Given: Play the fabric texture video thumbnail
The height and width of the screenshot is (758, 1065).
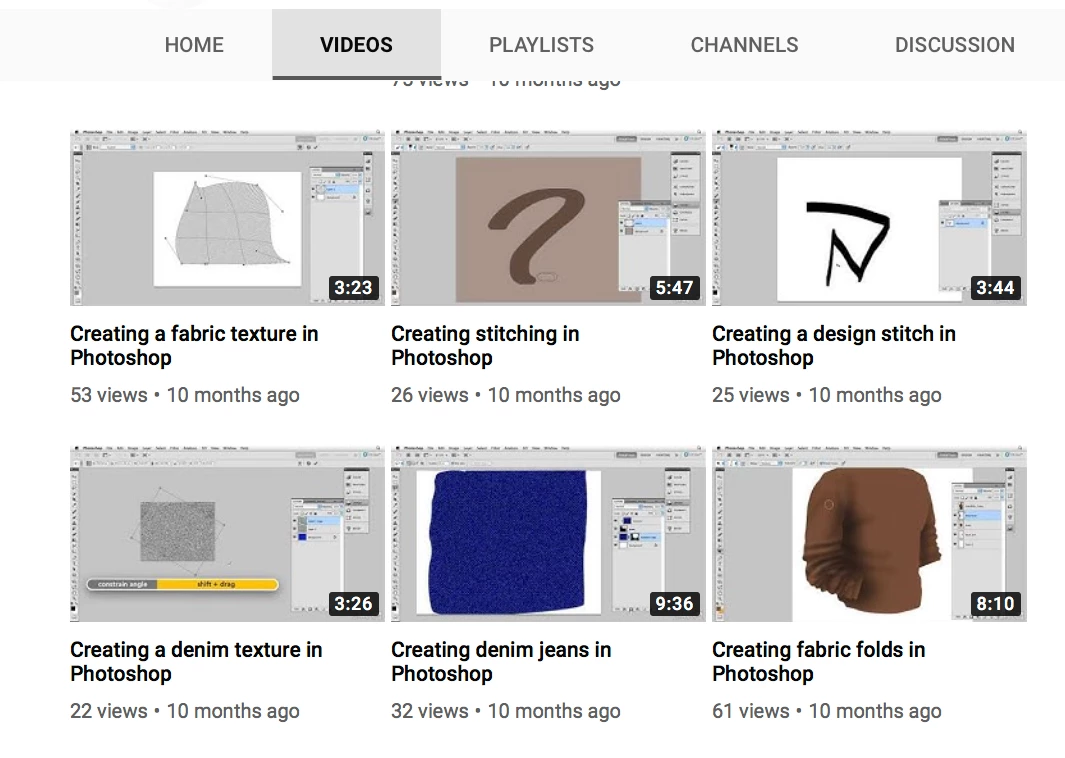Looking at the screenshot, I should tap(227, 218).
